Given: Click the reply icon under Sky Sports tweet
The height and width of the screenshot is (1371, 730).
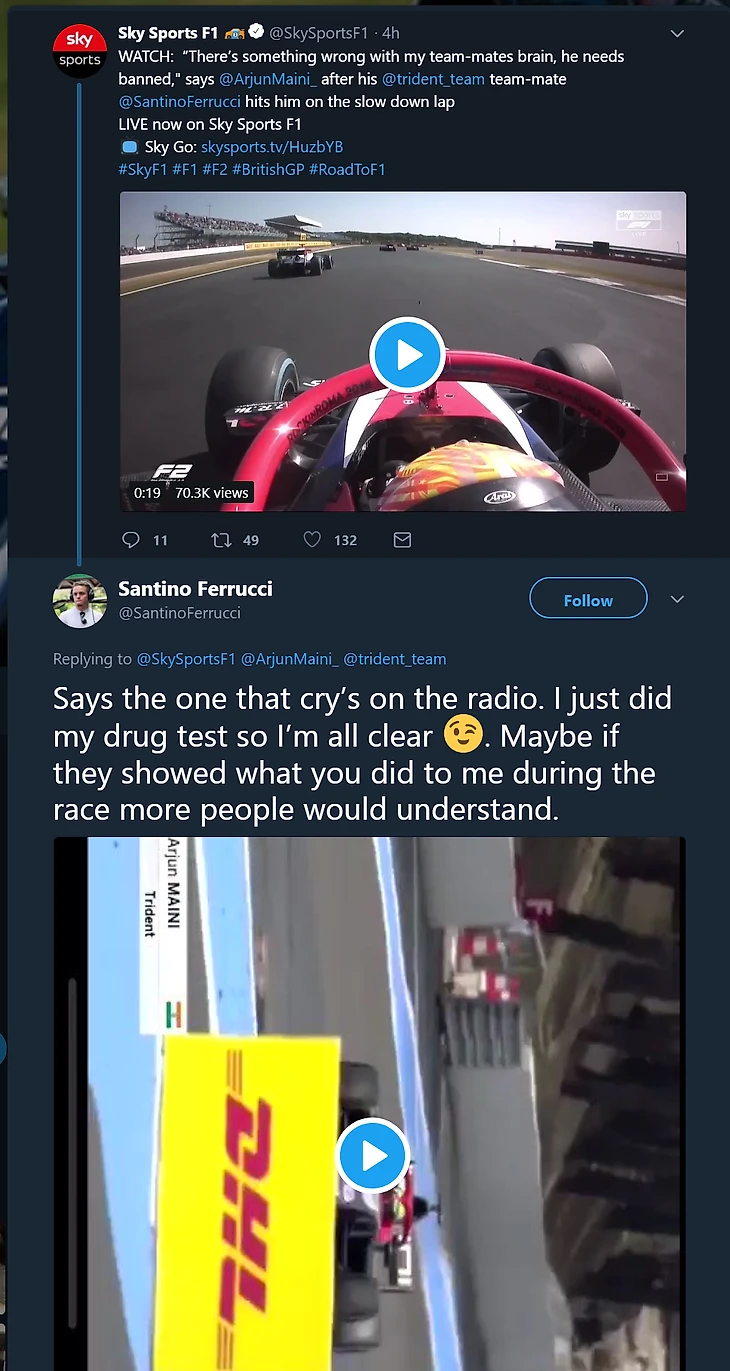Looking at the screenshot, I should tap(131, 540).
